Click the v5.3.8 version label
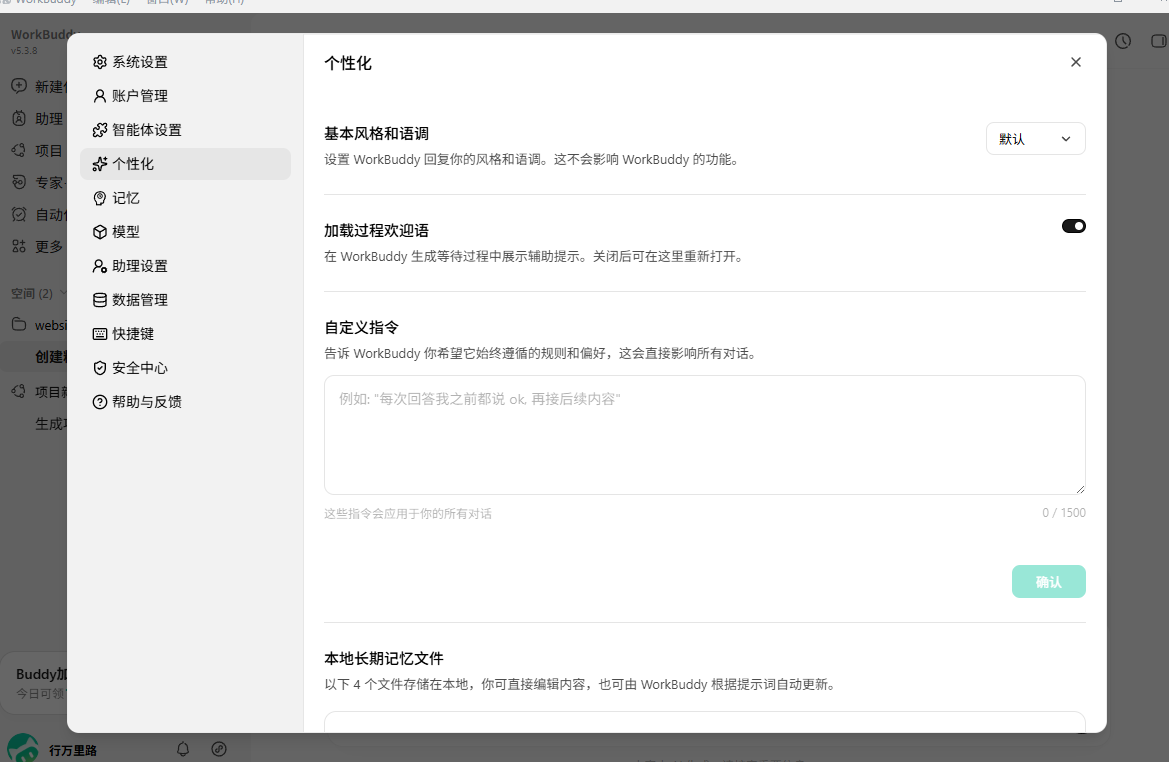The height and width of the screenshot is (762, 1169). tap(24, 51)
